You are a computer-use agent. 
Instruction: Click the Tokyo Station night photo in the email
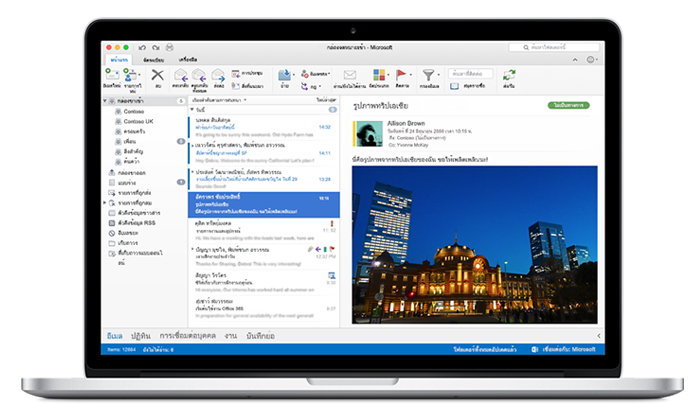pyautogui.click(x=475, y=245)
